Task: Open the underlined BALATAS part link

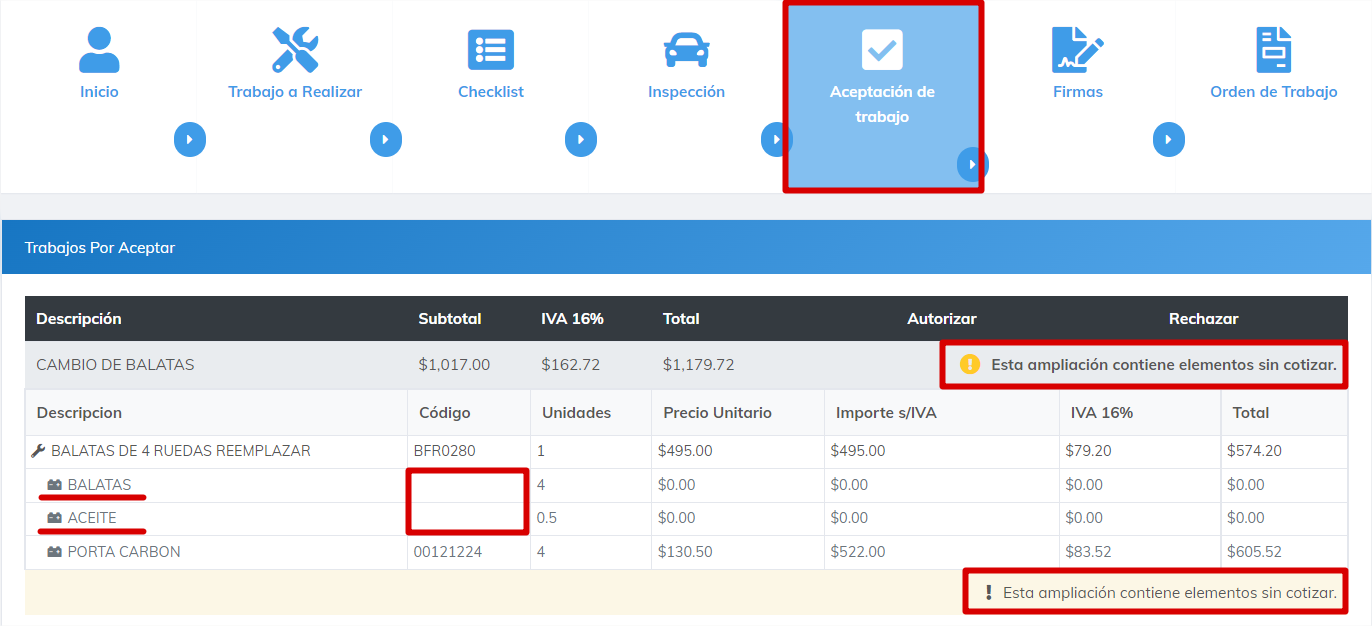Action: point(99,485)
